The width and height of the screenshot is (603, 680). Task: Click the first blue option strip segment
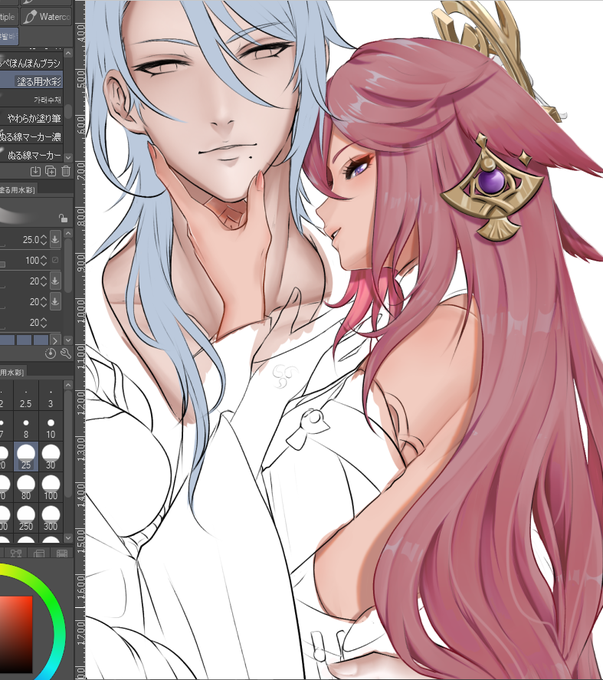point(7,340)
